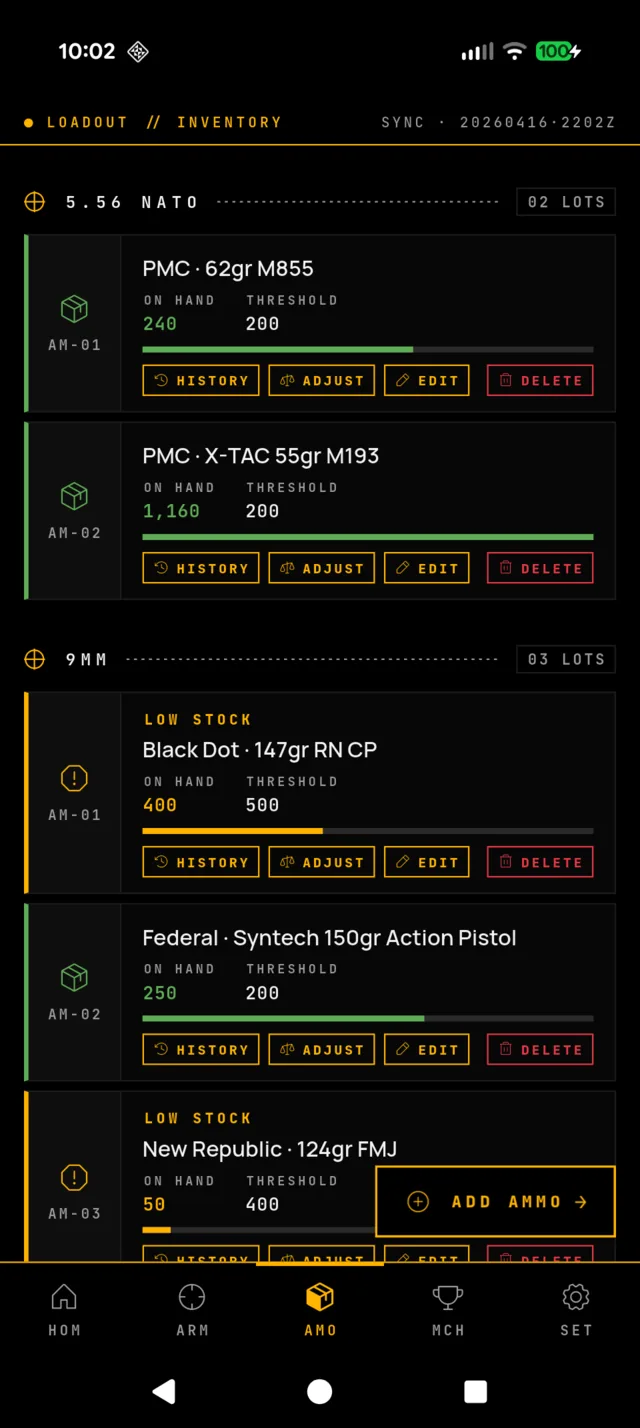Screen dimensions: 640x1428
Task: Tap the low stock warning icon beside Black Dot 147gr
Action: [x=74, y=778]
